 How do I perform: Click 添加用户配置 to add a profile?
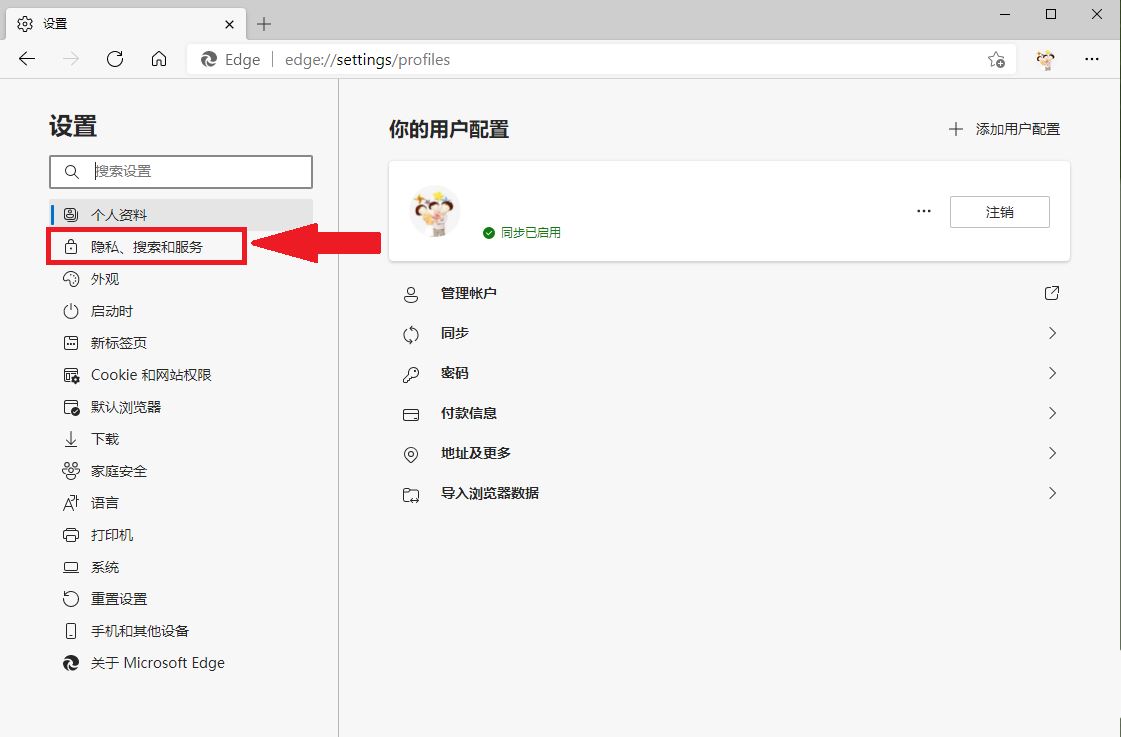(1003, 128)
